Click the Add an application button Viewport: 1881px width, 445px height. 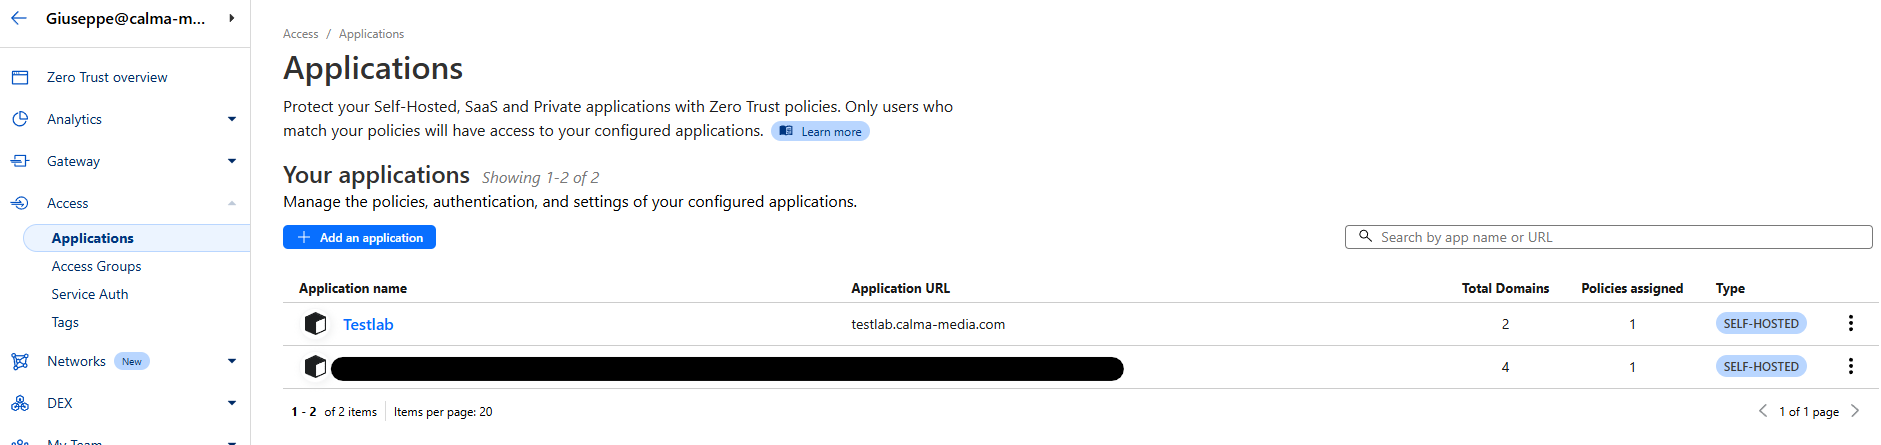pos(359,237)
